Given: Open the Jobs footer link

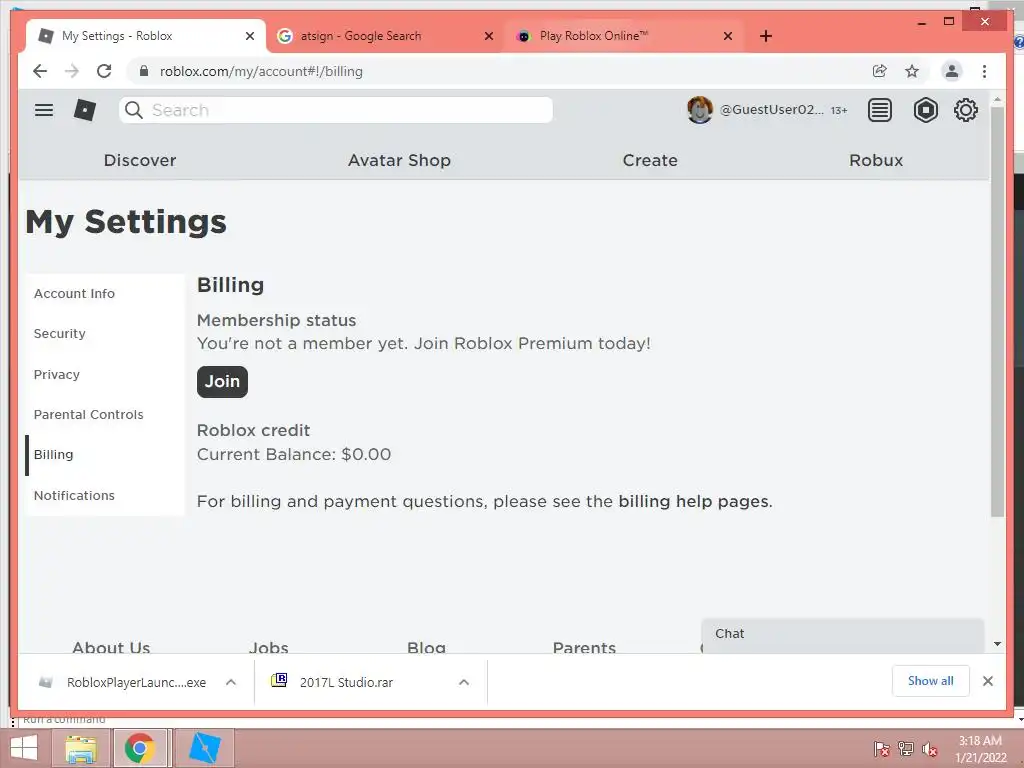Looking at the screenshot, I should click(268, 647).
